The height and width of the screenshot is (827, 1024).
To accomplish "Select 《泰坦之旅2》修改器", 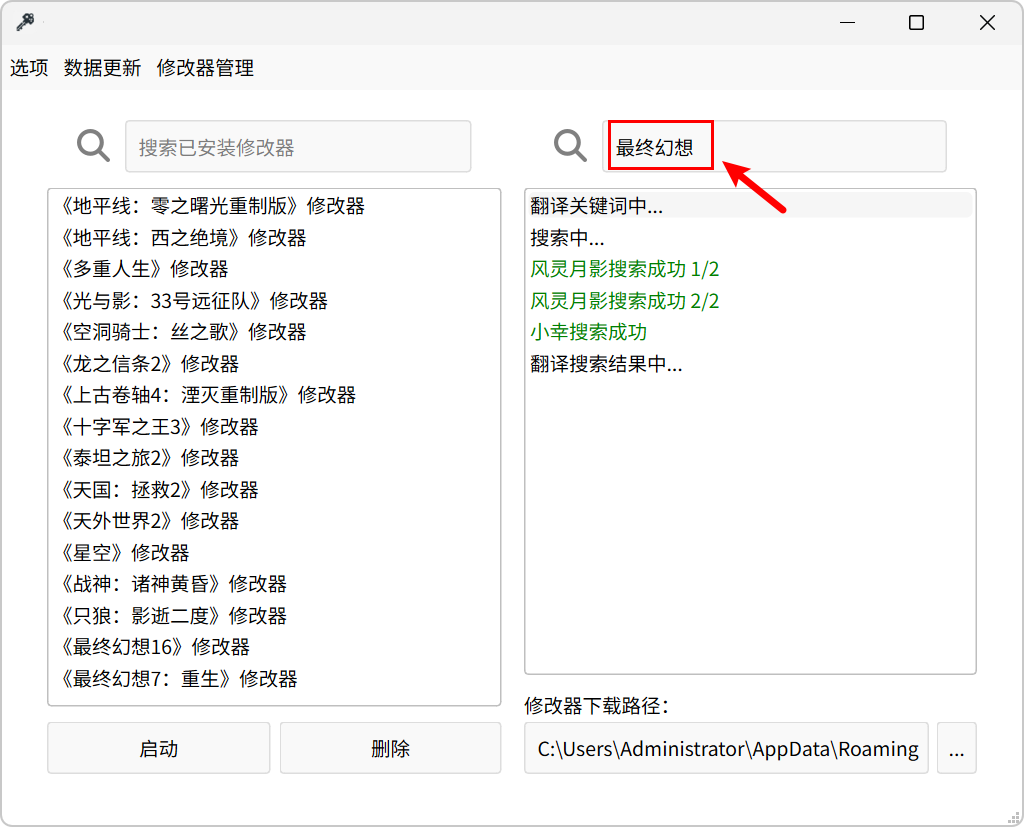I will coord(274,459).
